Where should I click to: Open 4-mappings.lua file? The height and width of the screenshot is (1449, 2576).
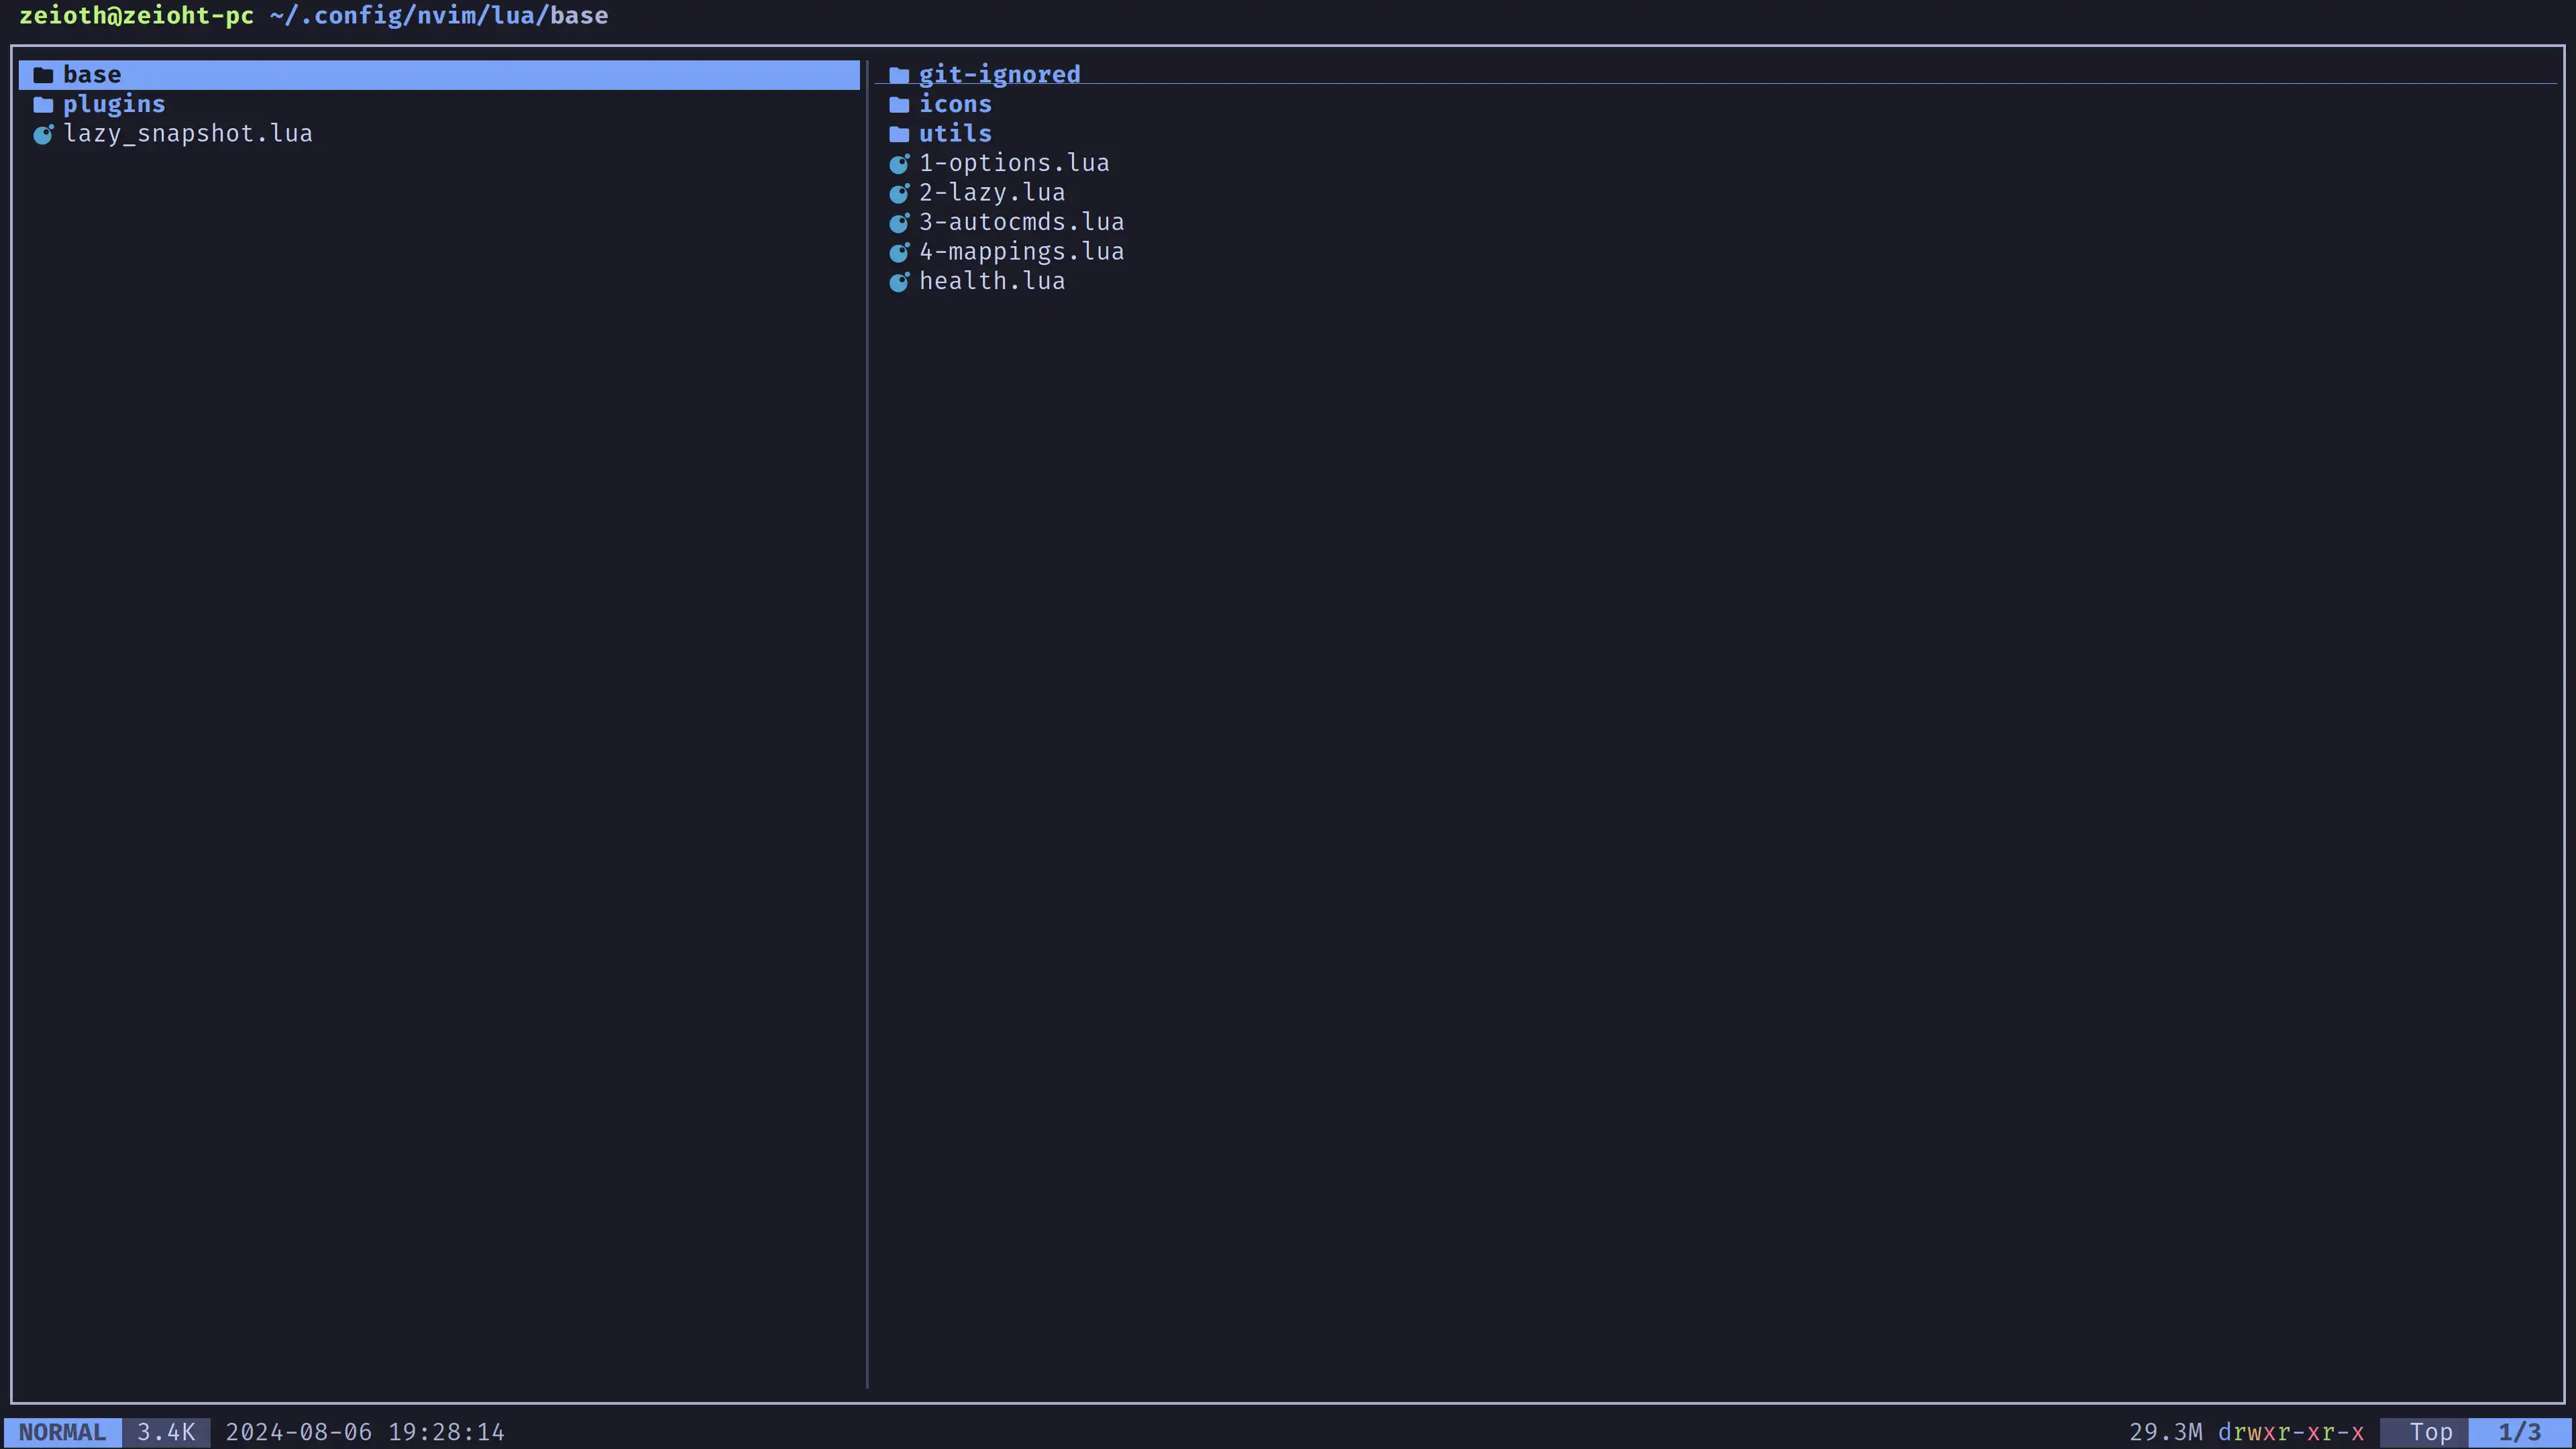point(1021,250)
